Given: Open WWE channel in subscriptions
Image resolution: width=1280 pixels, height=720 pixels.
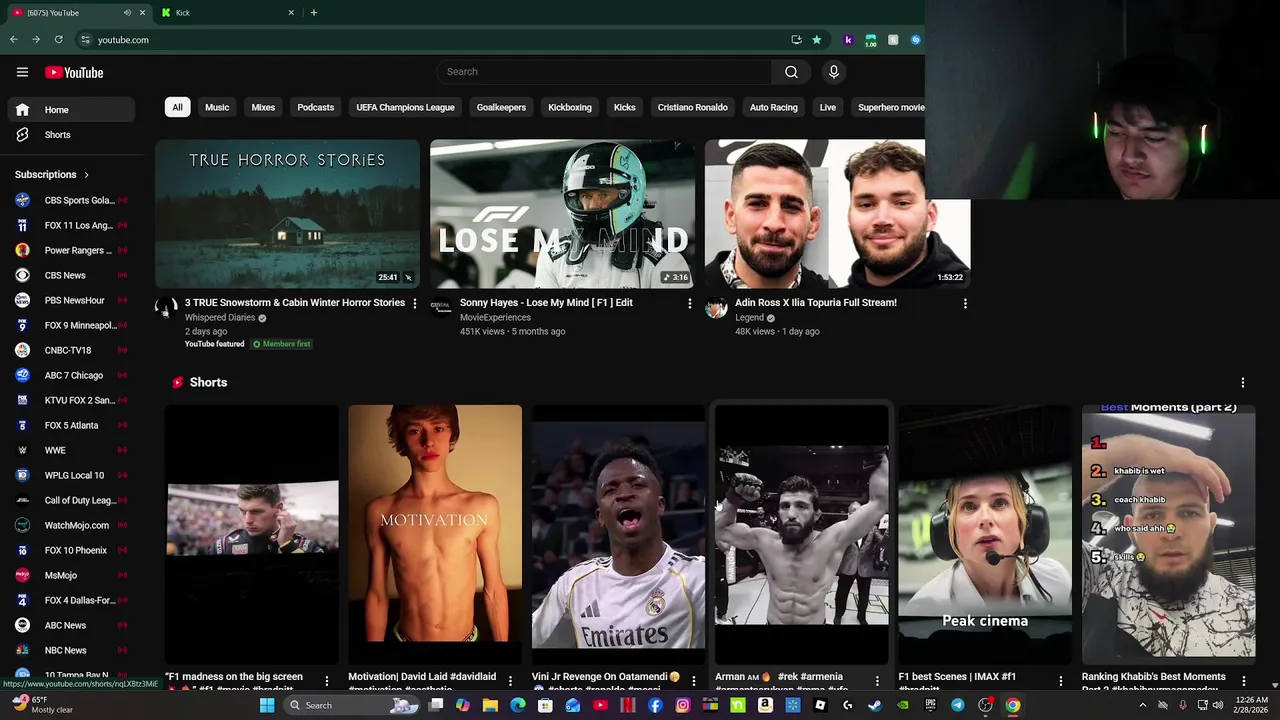Looking at the screenshot, I should pyautogui.click(x=70, y=450).
